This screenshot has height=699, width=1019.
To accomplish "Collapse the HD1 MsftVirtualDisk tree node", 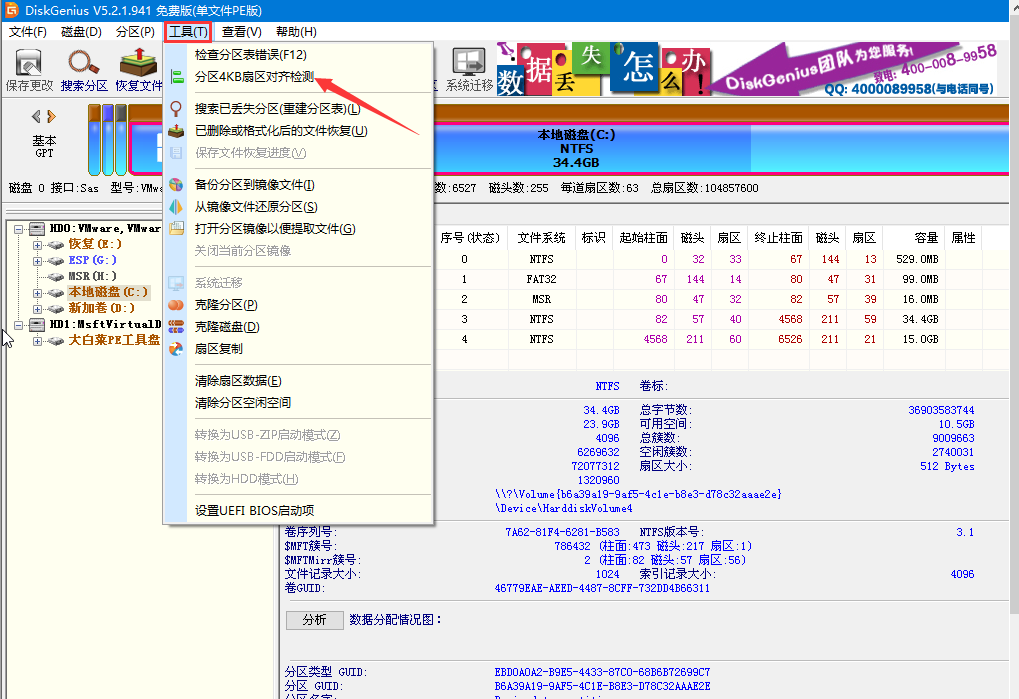I will point(19,325).
